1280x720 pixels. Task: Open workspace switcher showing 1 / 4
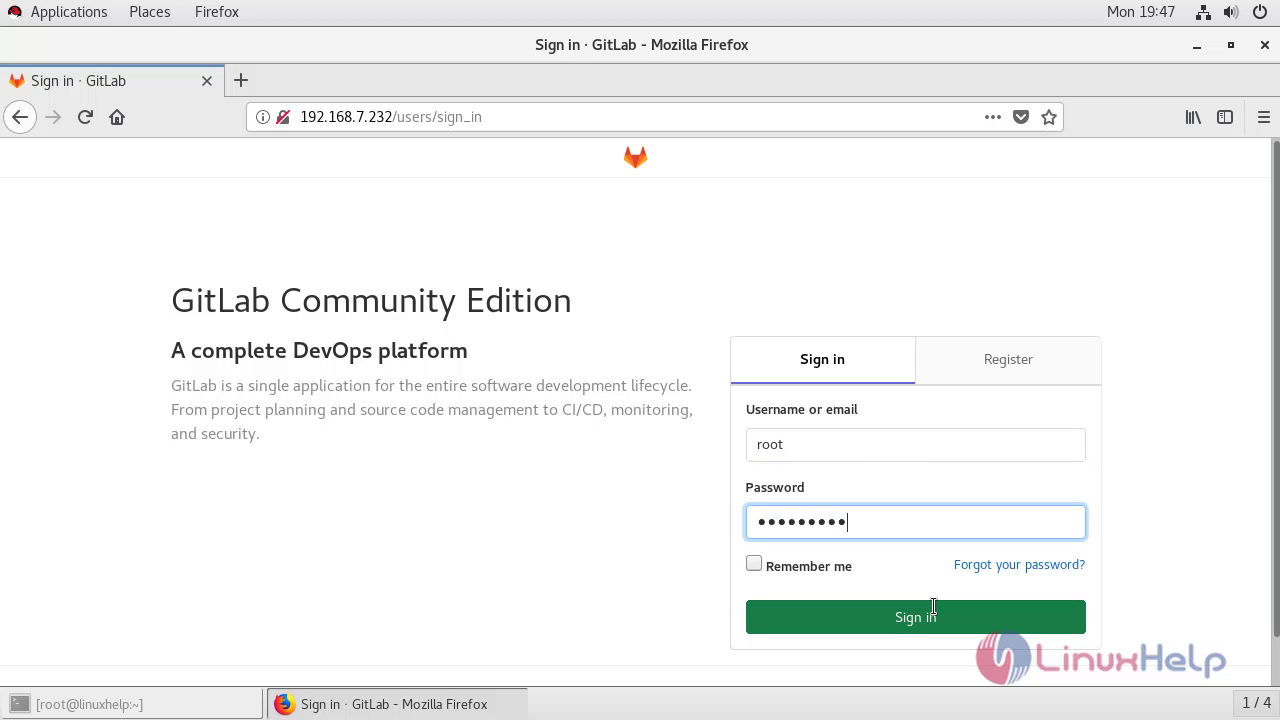(x=1256, y=703)
